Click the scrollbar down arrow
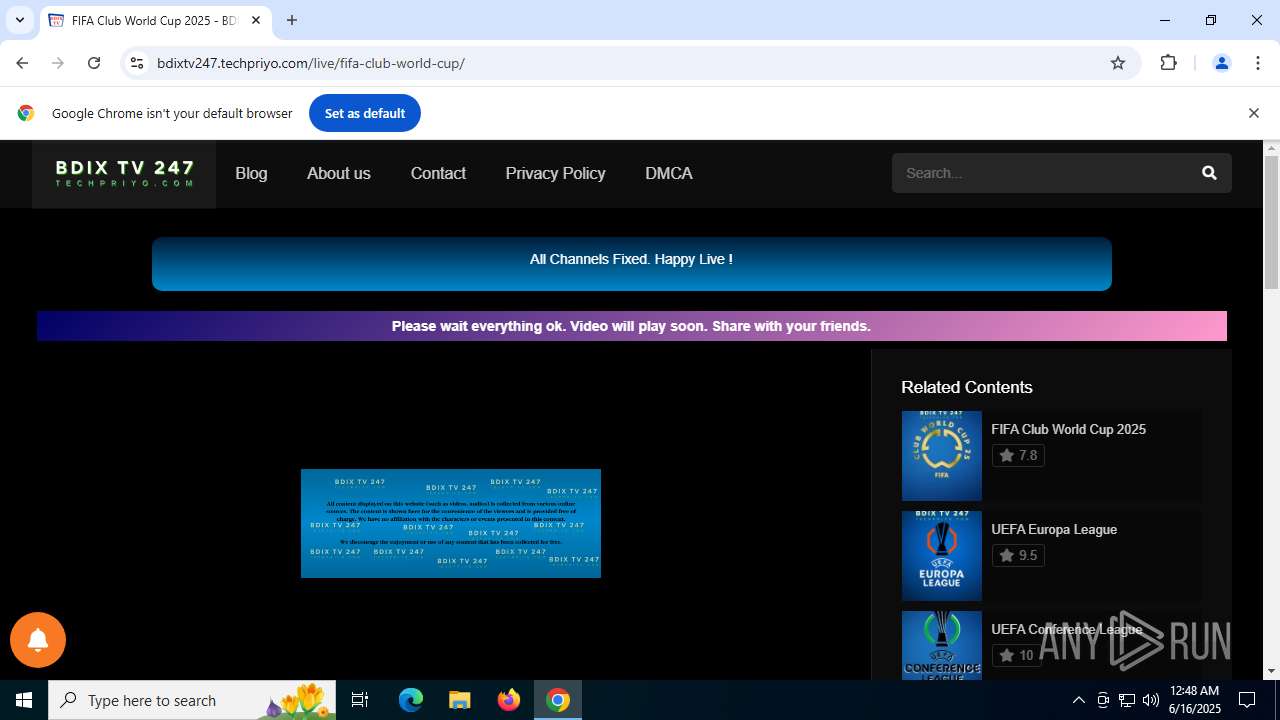The width and height of the screenshot is (1280, 720). (x=1271, y=672)
